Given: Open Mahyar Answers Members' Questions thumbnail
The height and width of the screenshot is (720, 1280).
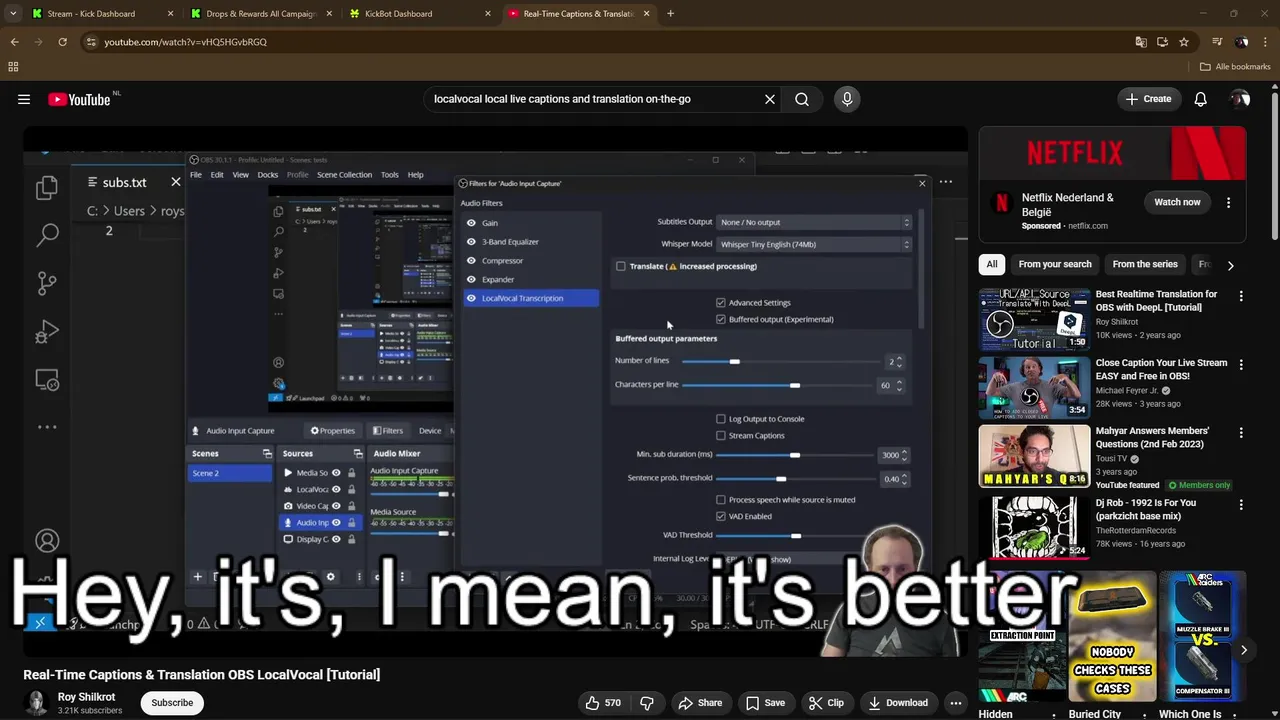Looking at the screenshot, I should (1034, 456).
